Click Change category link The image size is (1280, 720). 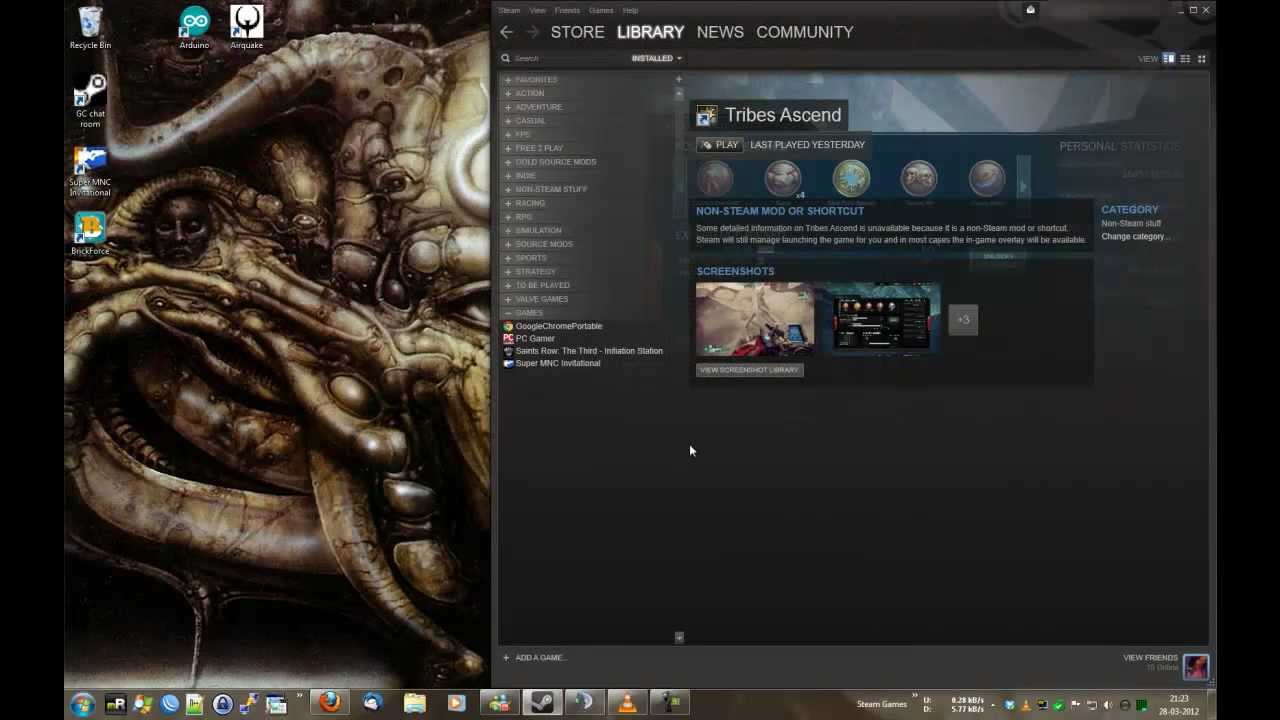(1135, 237)
